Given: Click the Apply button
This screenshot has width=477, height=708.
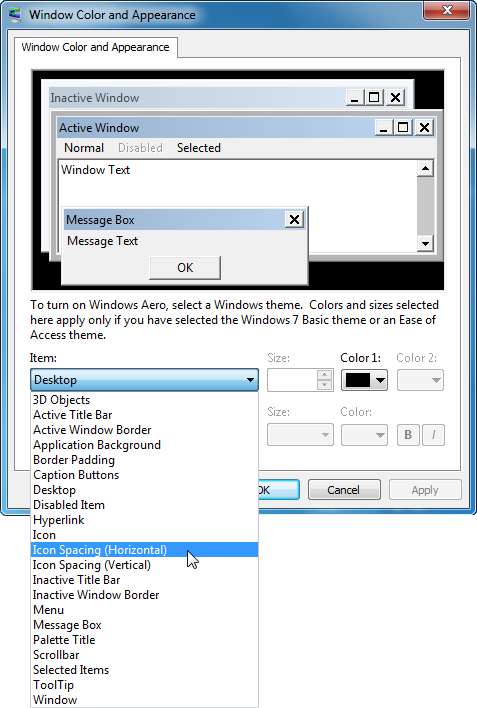Looking at the screenshot, I should [x=425, y=490].
